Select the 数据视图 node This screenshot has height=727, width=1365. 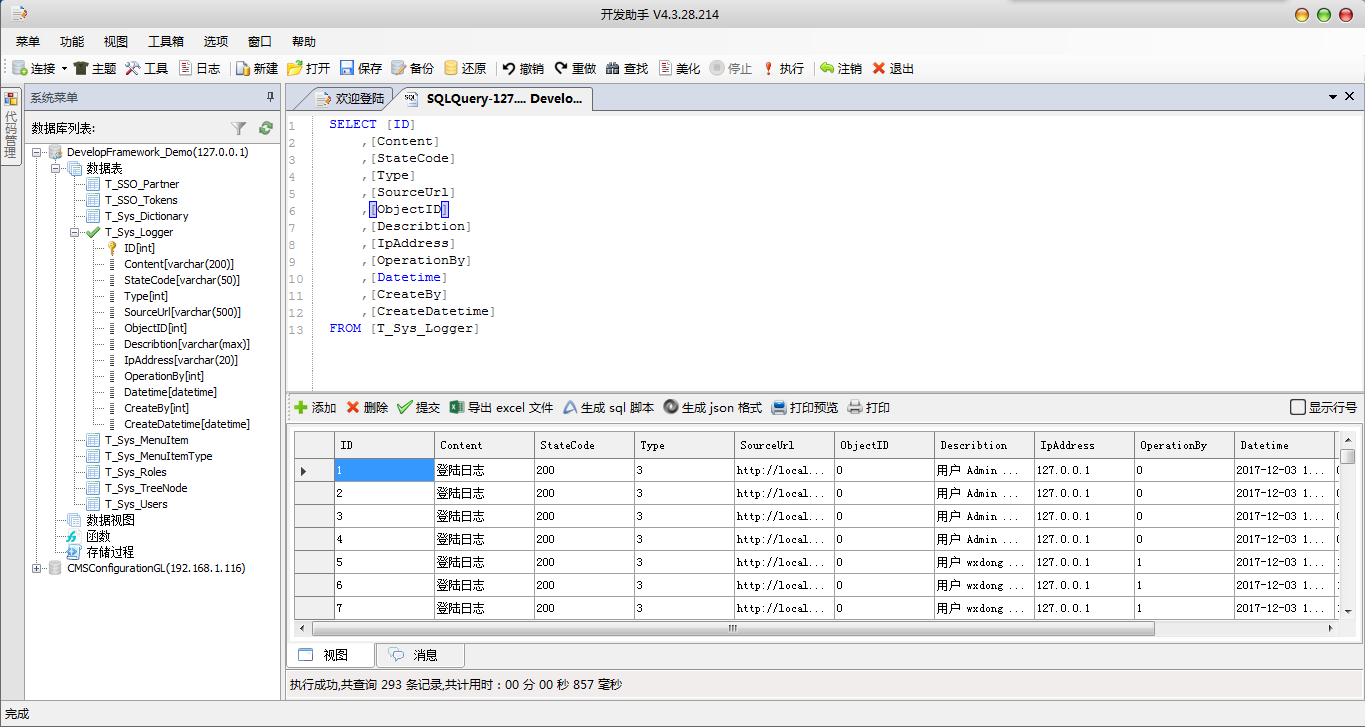pyautogui.click(x=110, y=520)
